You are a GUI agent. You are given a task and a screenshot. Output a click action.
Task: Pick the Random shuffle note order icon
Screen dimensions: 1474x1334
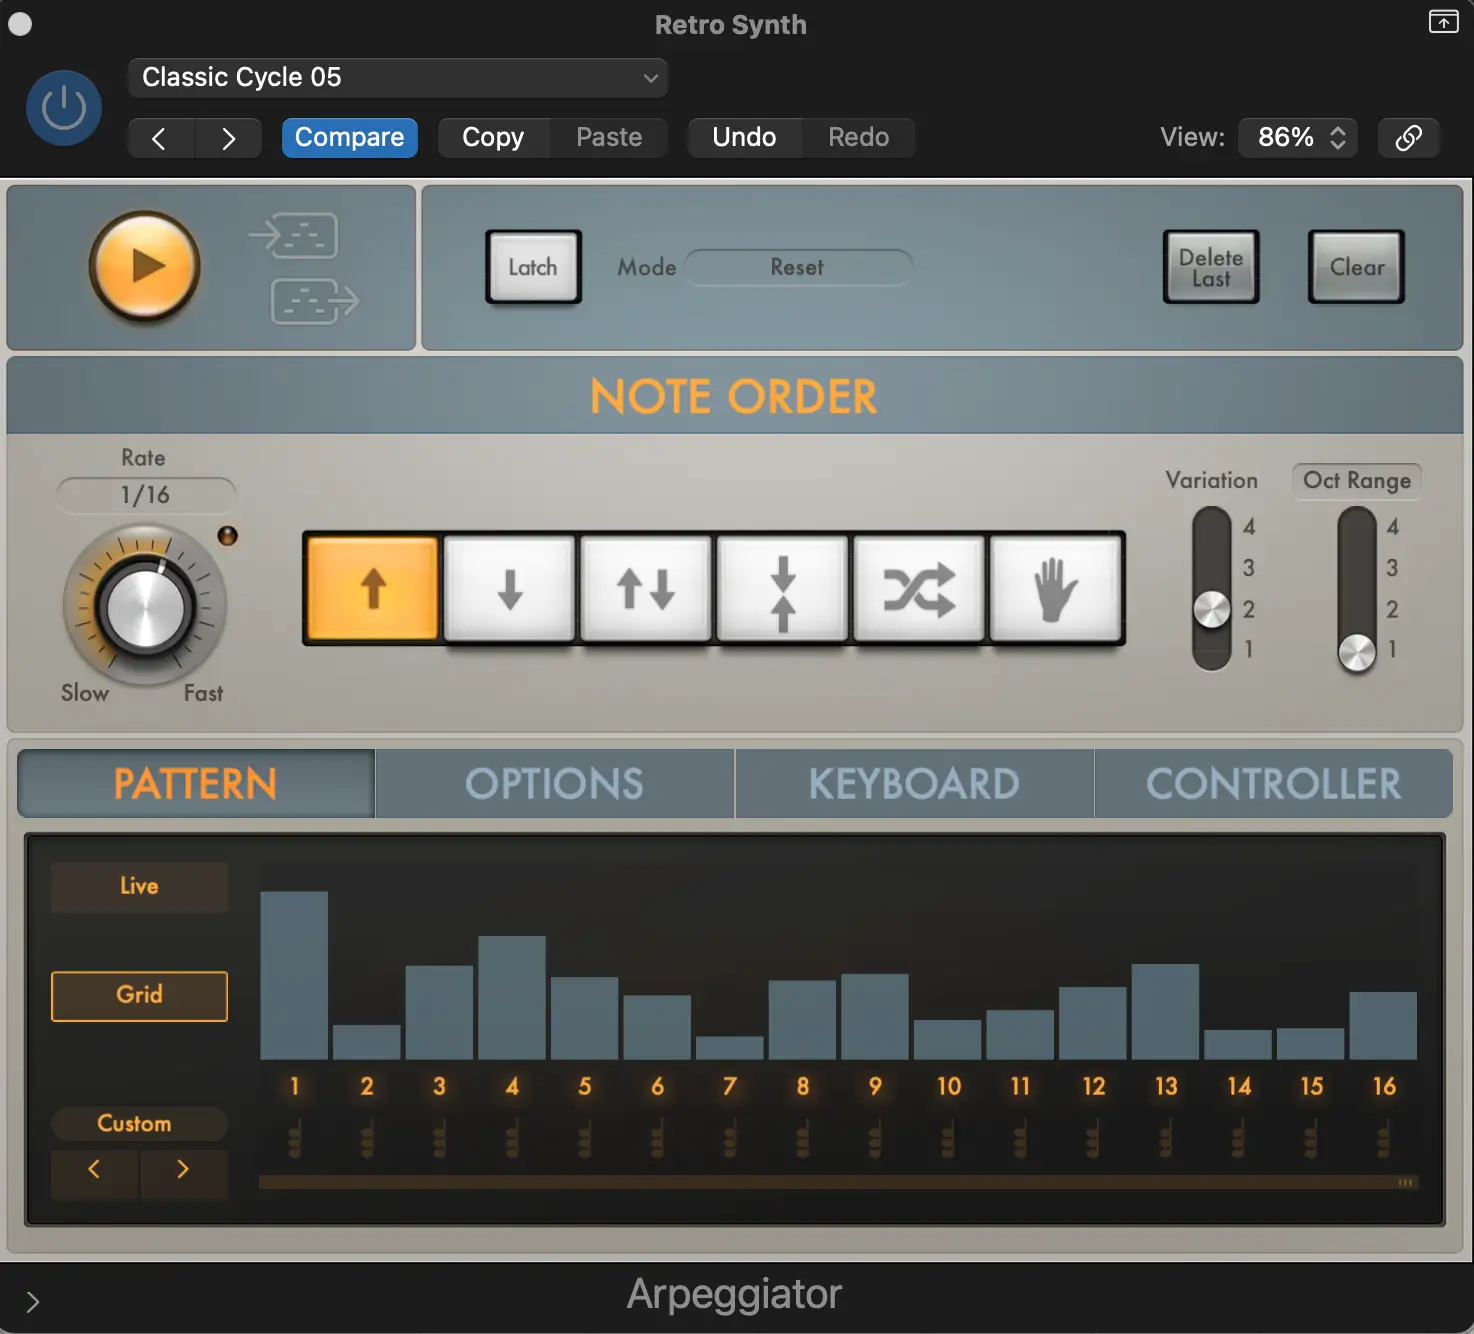click(x=919, y=588)
